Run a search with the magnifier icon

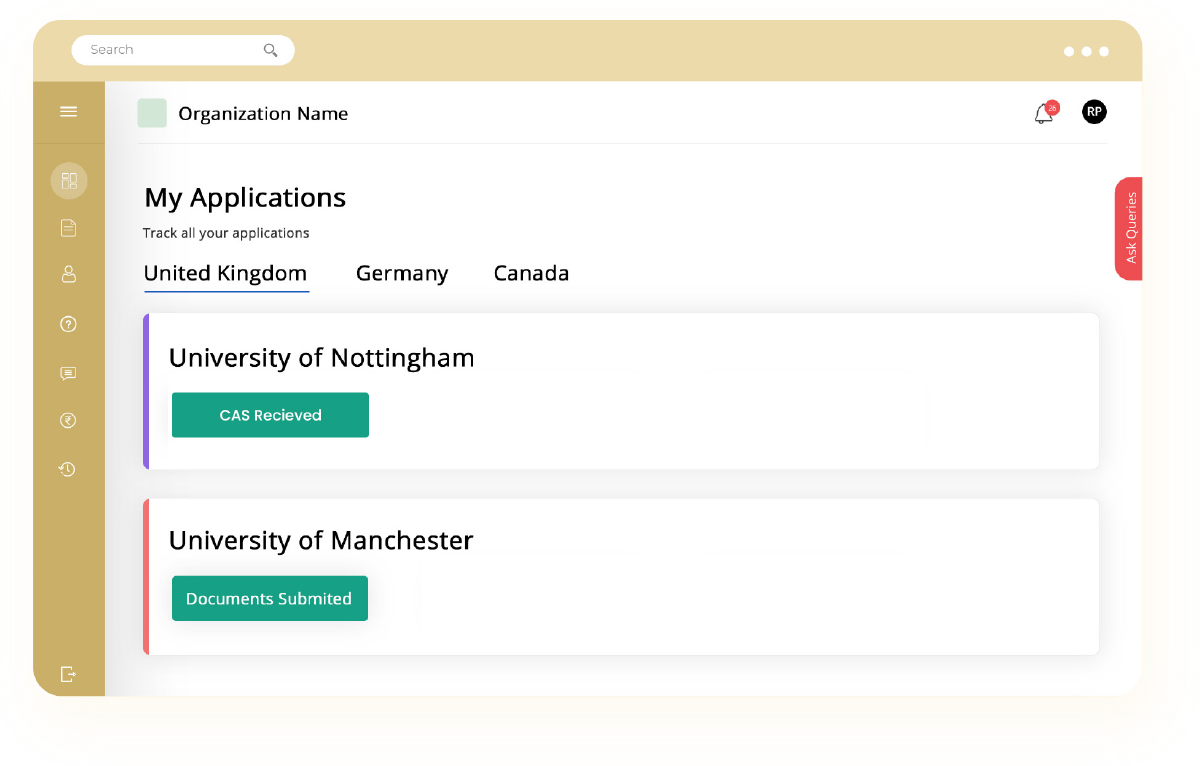[270, 49]
